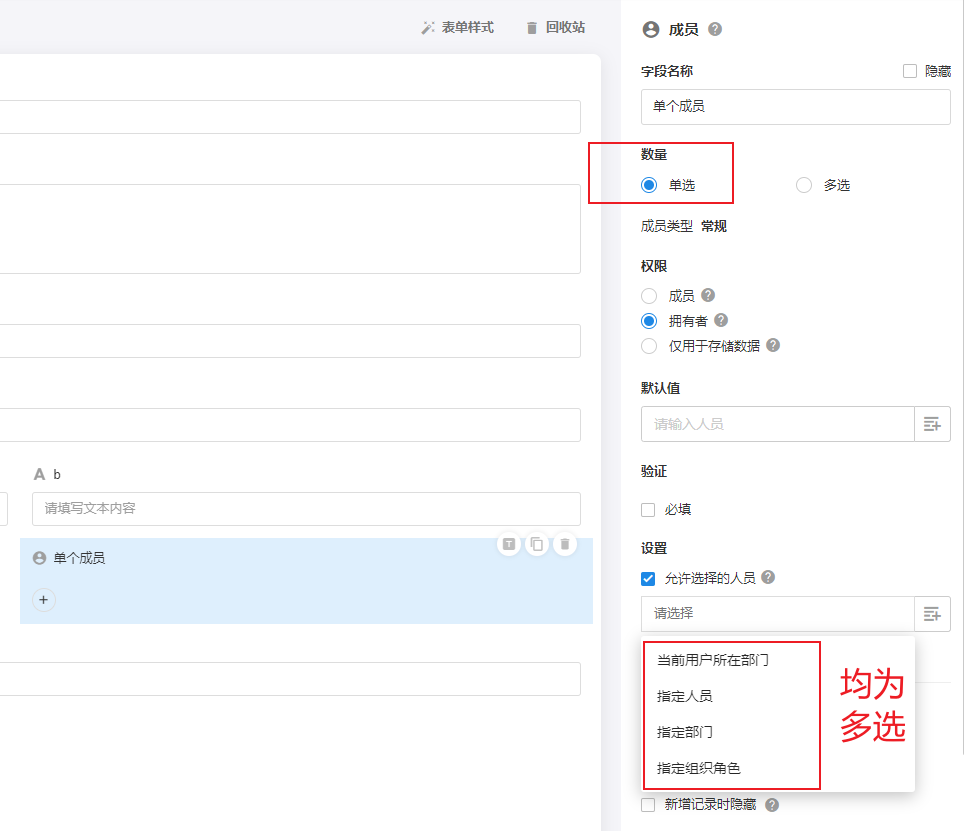Uncheck 允许选择的人员 checkbox
This screenshot has width=964, height=831.
(x=648, y=578)
